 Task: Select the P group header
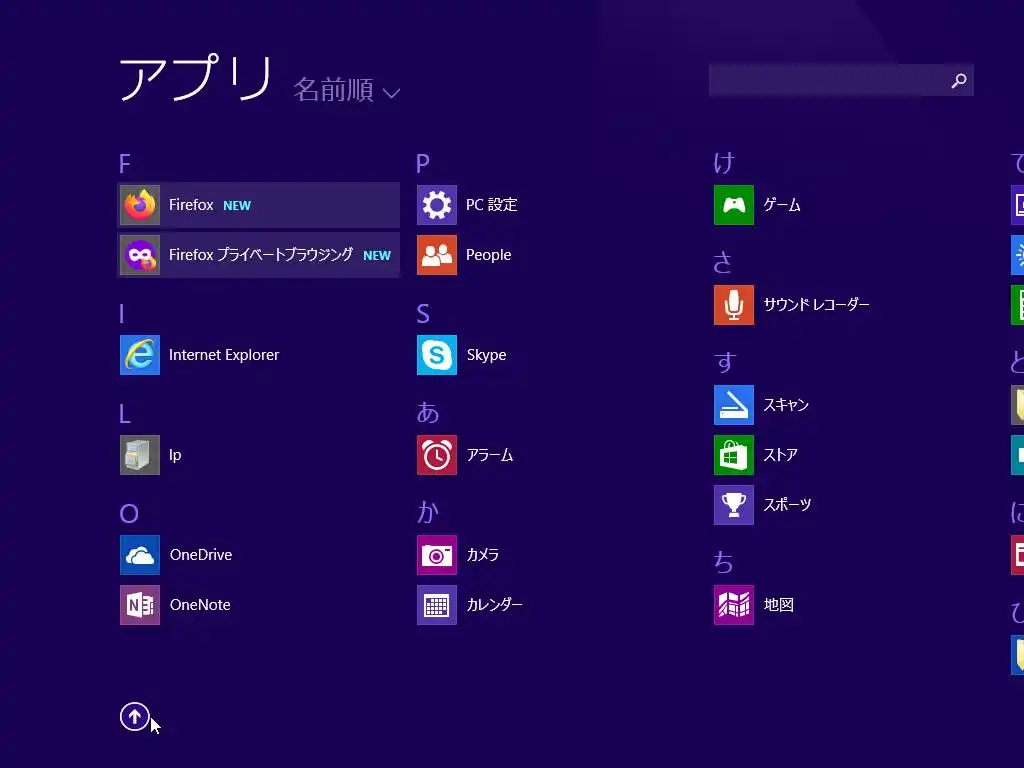coord(423,163)
